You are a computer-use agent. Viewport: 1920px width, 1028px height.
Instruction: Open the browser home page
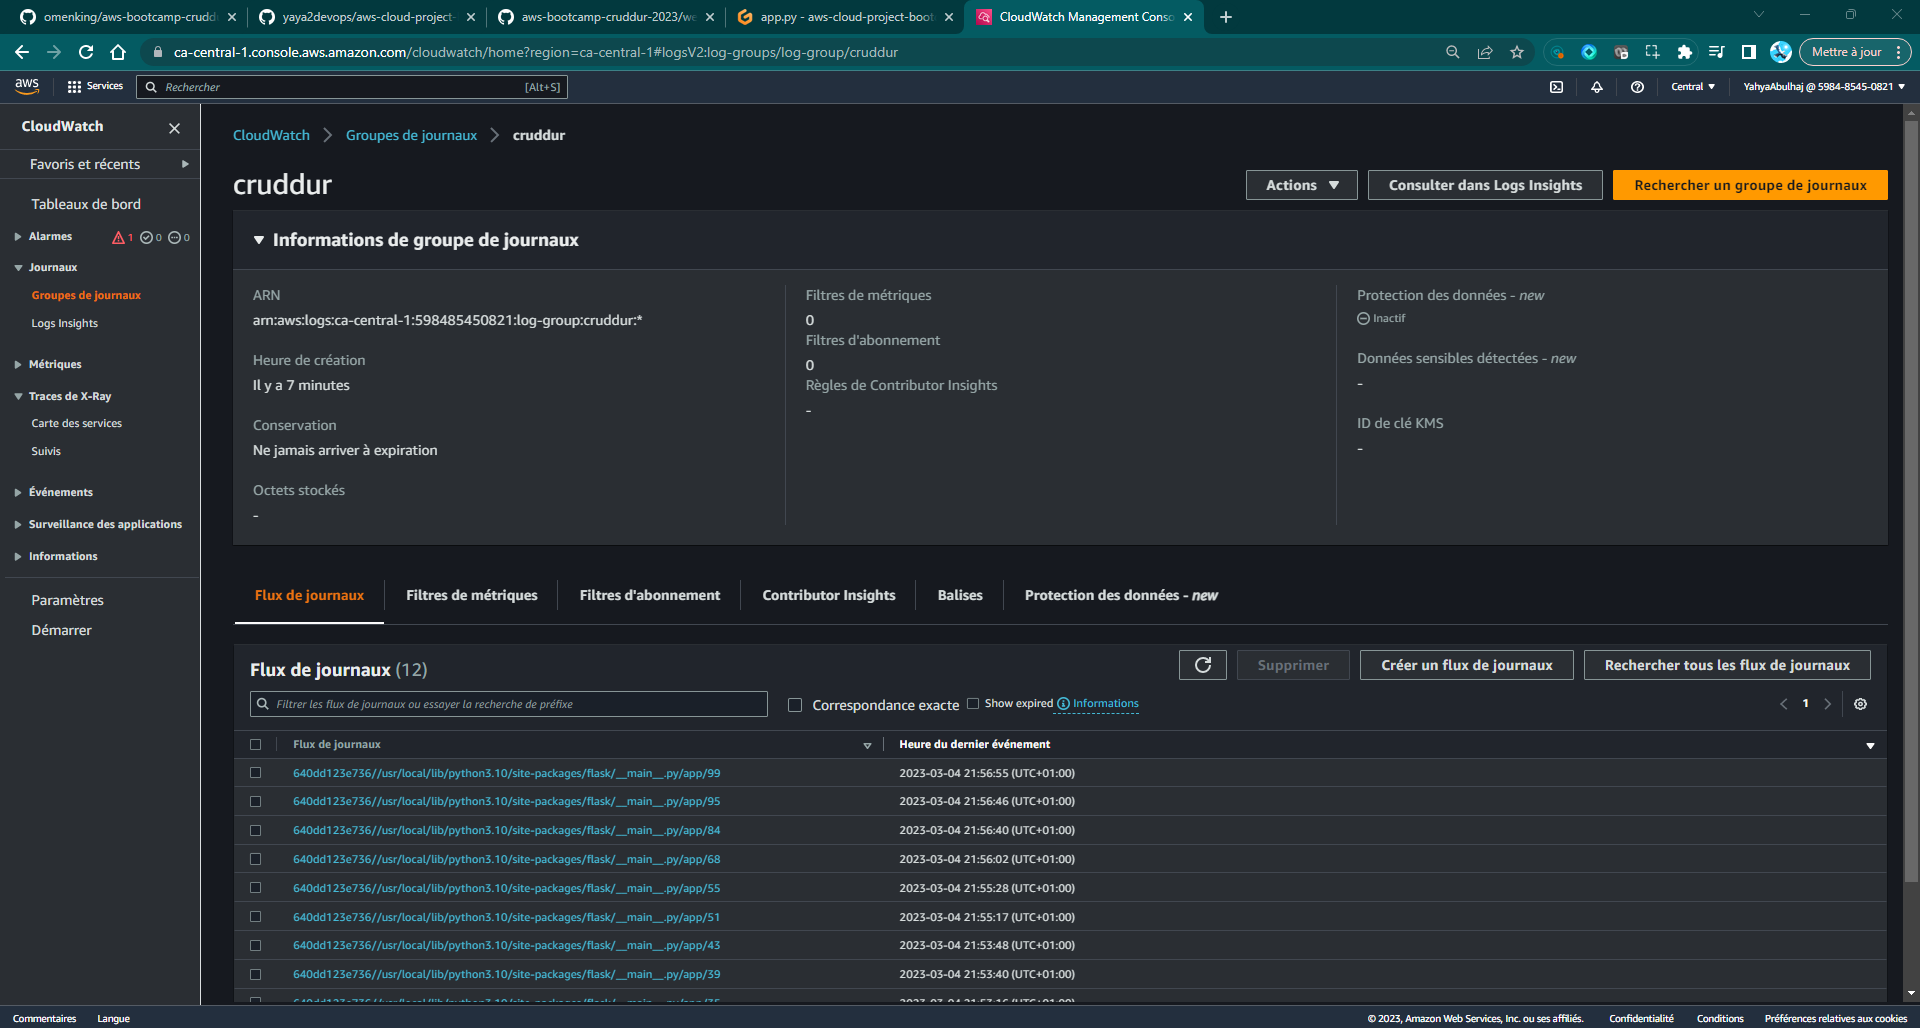[x=118, y=52]
